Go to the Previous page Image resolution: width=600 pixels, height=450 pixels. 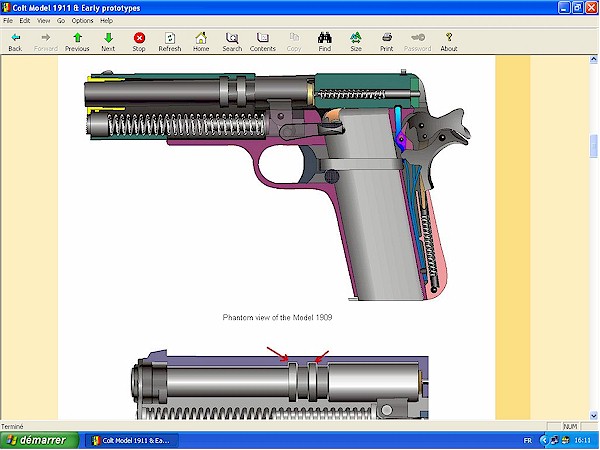coord(77,42)
